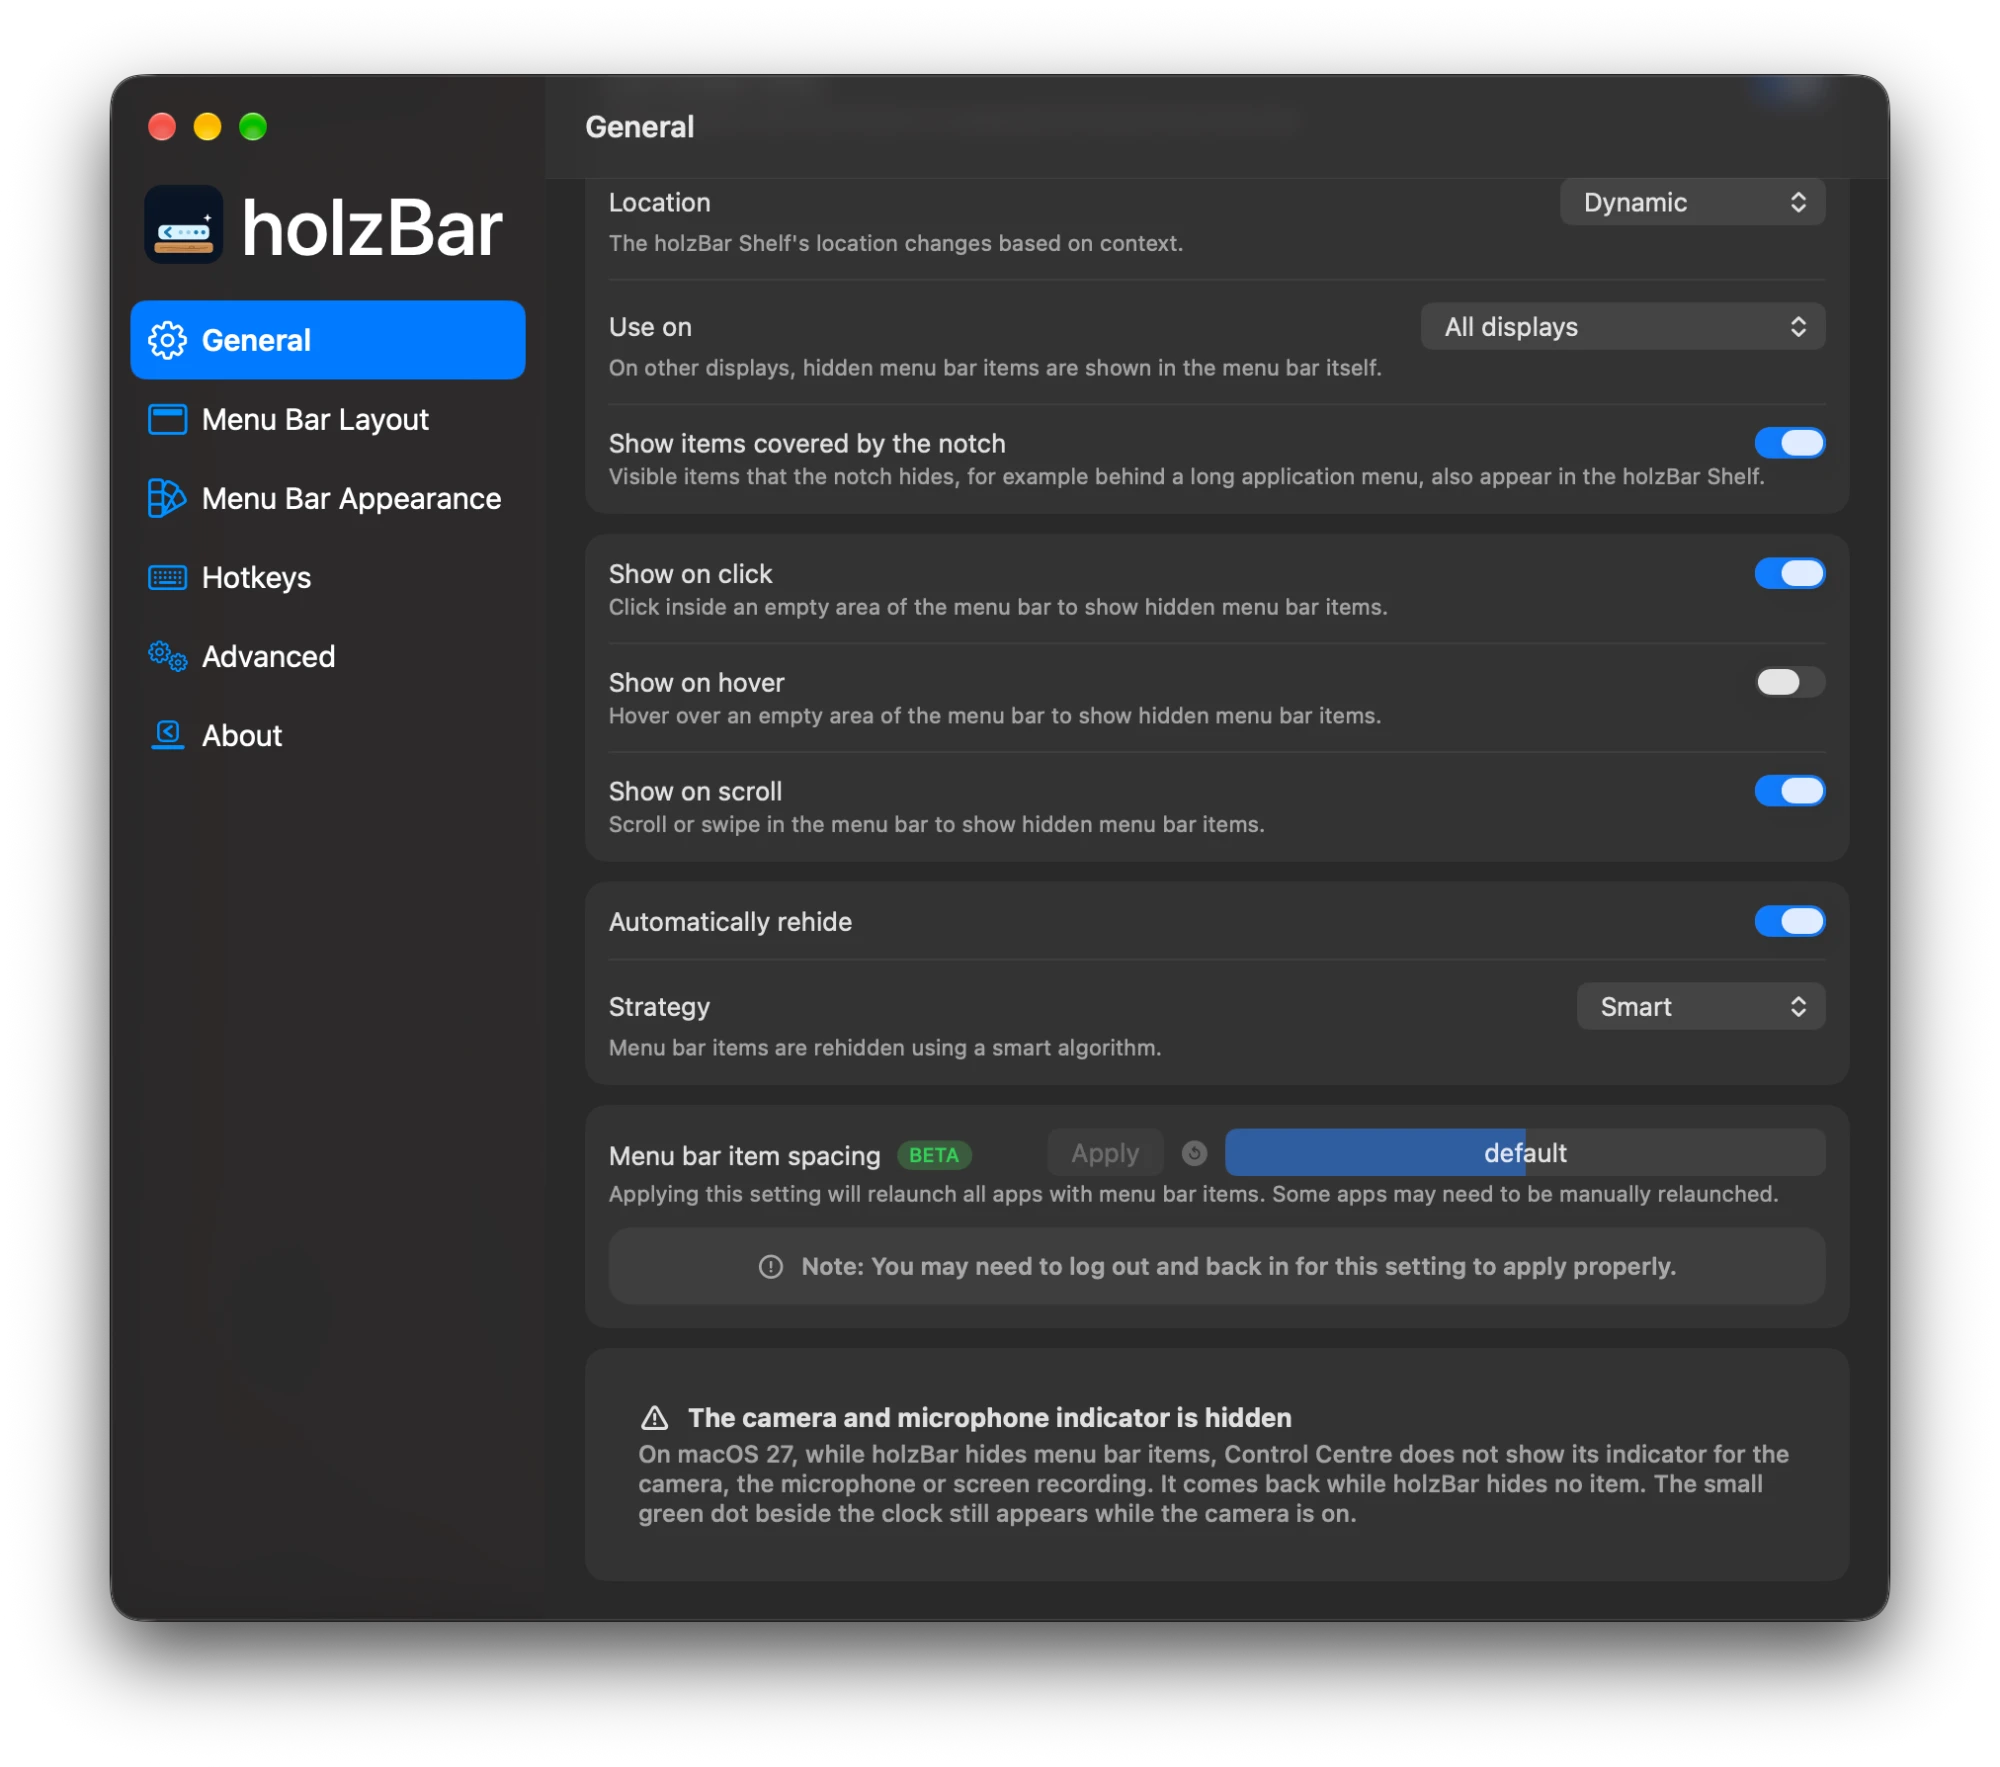The height and width of the screenshot is (1767, 2000).
Task: Open the About page
Action: click(328, 735)
